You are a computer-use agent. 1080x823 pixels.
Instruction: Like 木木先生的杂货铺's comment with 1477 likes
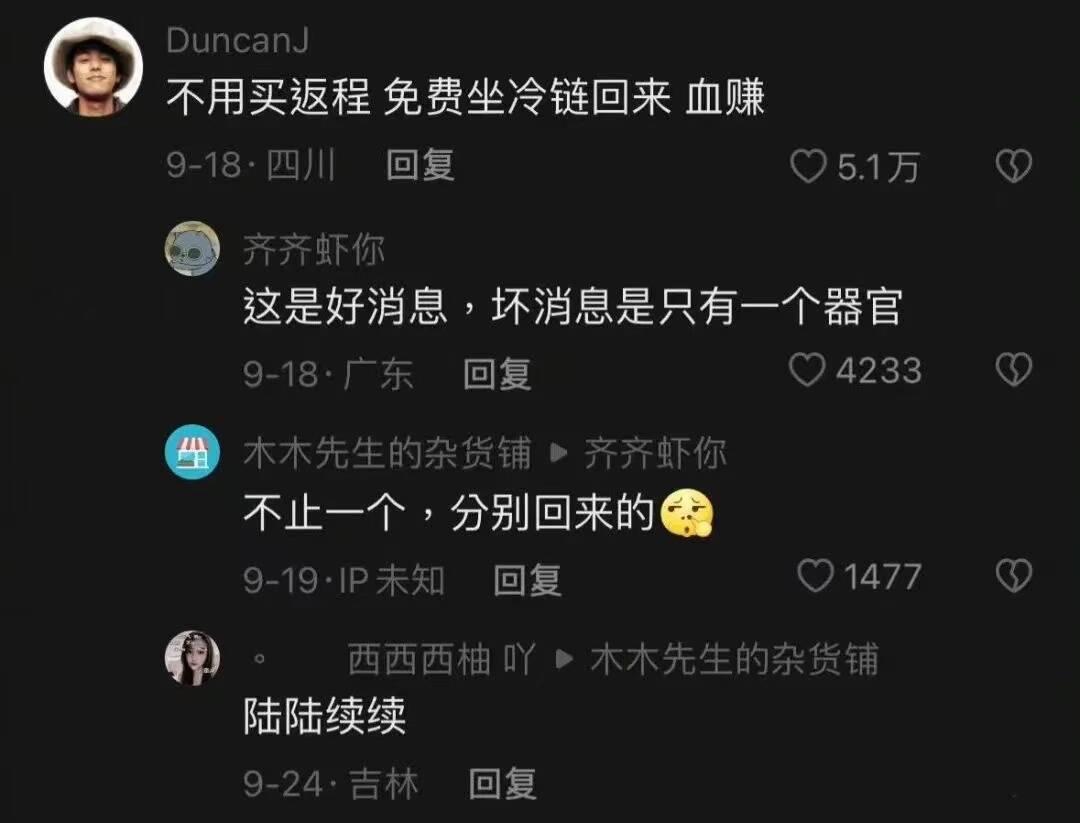tap(815, 576)
